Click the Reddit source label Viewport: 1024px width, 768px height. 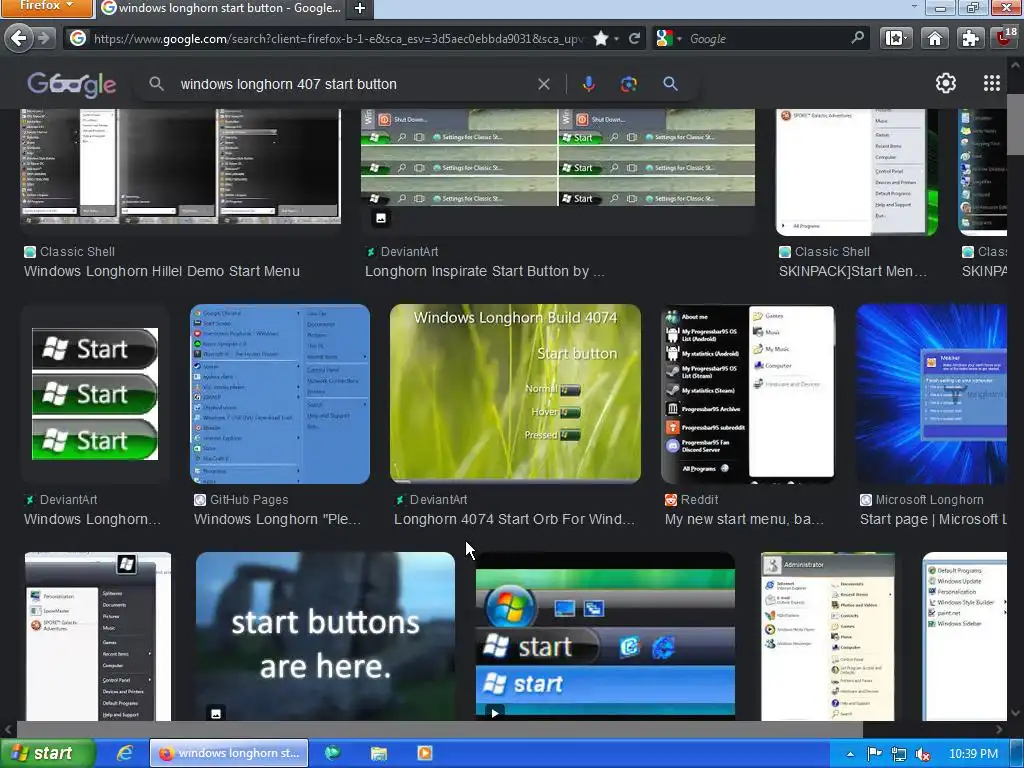point(699,500)
